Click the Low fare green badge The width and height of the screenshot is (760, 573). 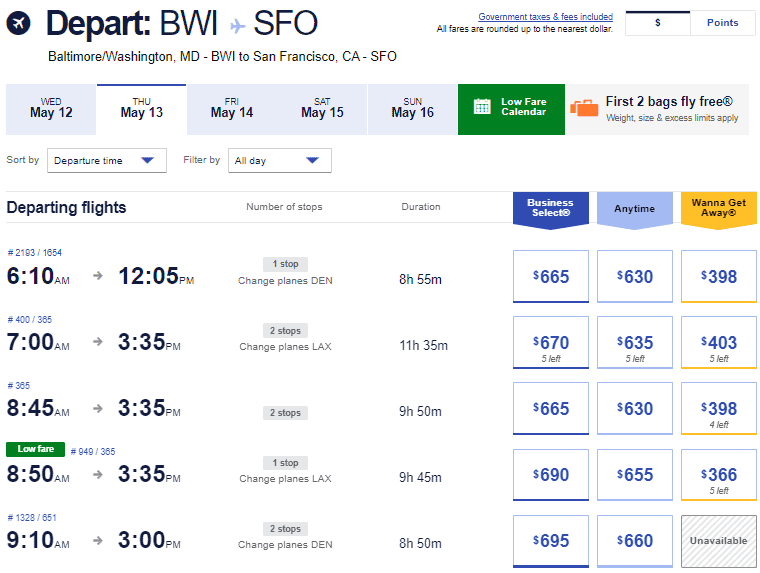35,449
